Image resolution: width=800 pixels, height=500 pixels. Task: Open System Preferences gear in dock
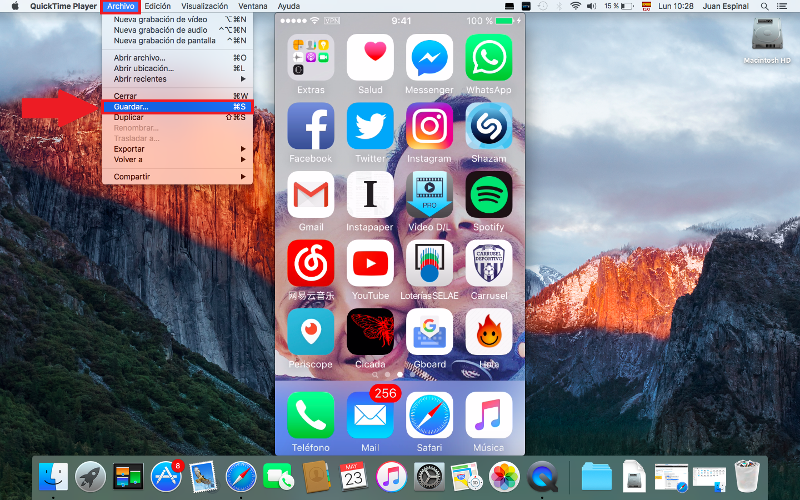tap(429, 477)
